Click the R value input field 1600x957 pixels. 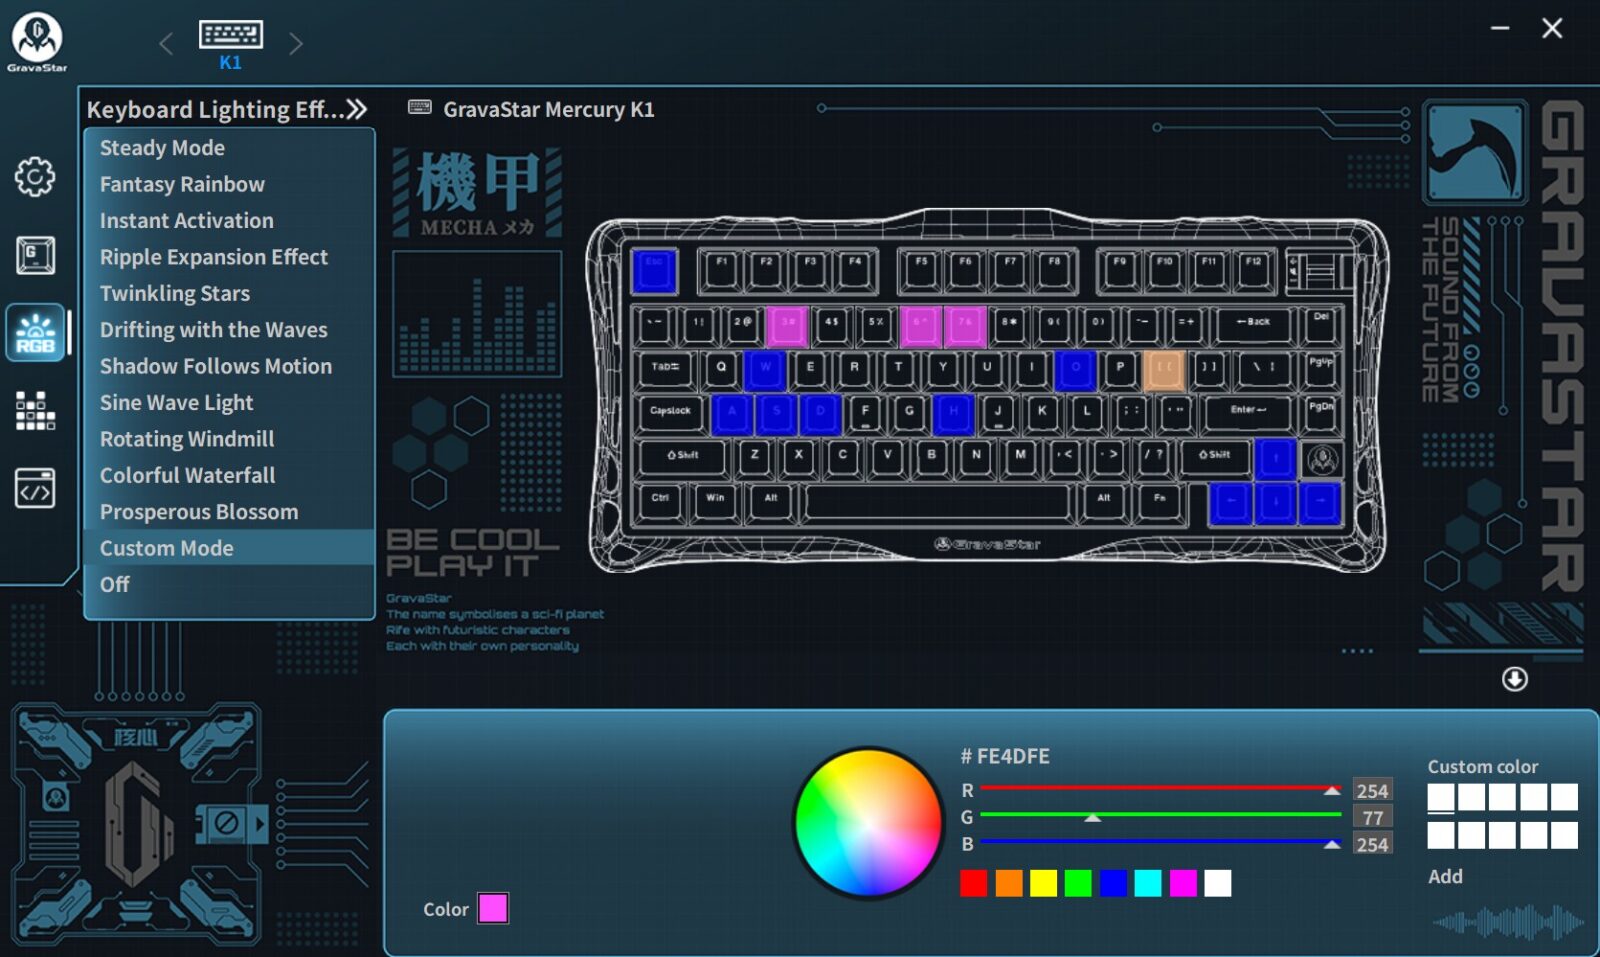1371,790
